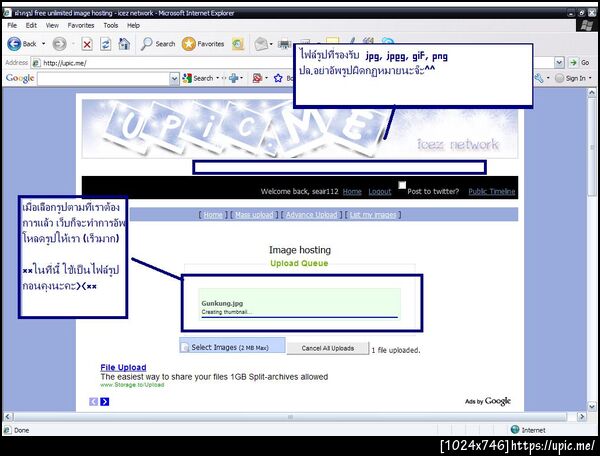Open the File Upload ad link
The image size is (600, 456).
click(x=123, y=367)
